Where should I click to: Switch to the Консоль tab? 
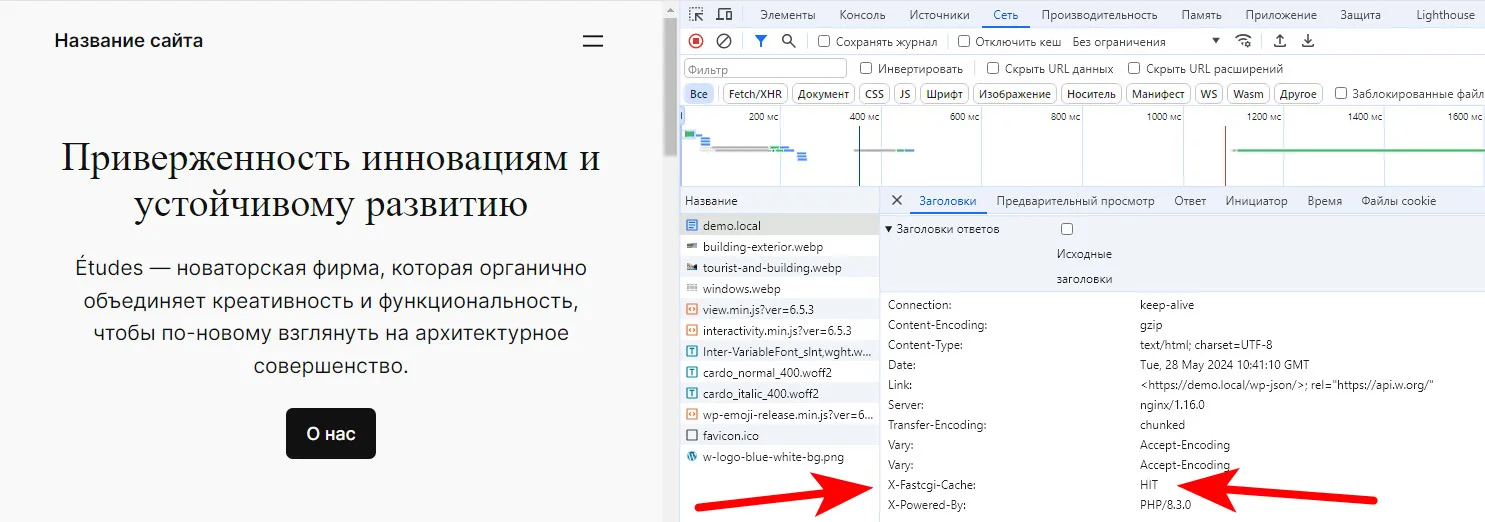pos(862,15)
